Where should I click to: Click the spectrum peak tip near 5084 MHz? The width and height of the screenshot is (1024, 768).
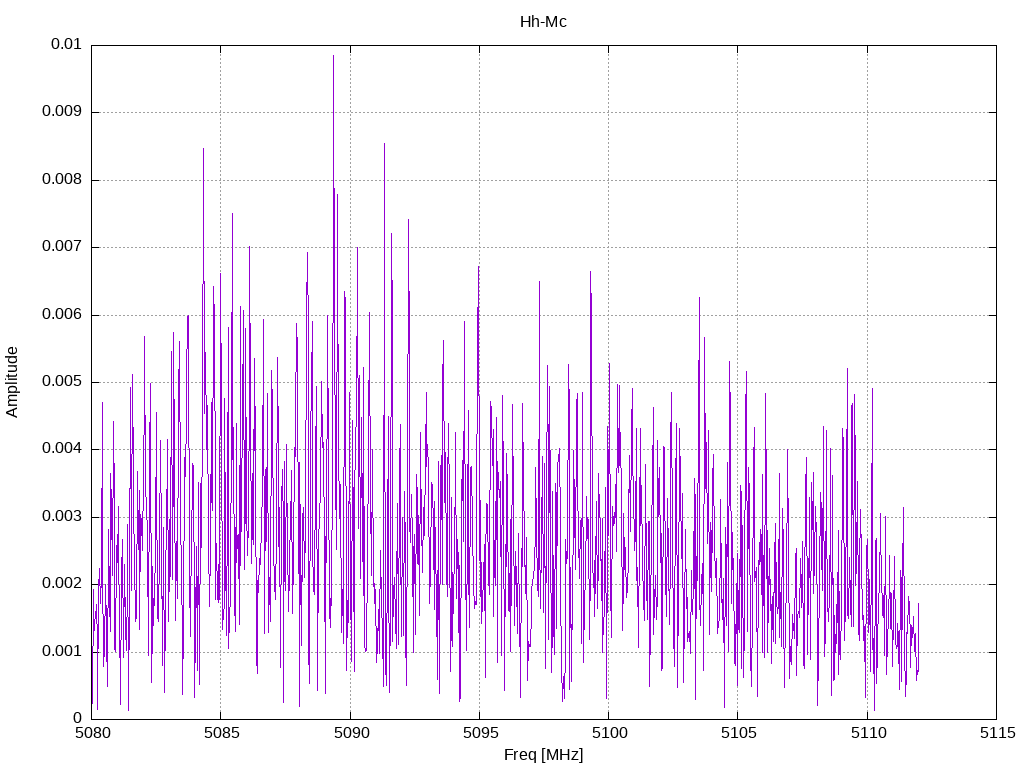coord(203,150)
